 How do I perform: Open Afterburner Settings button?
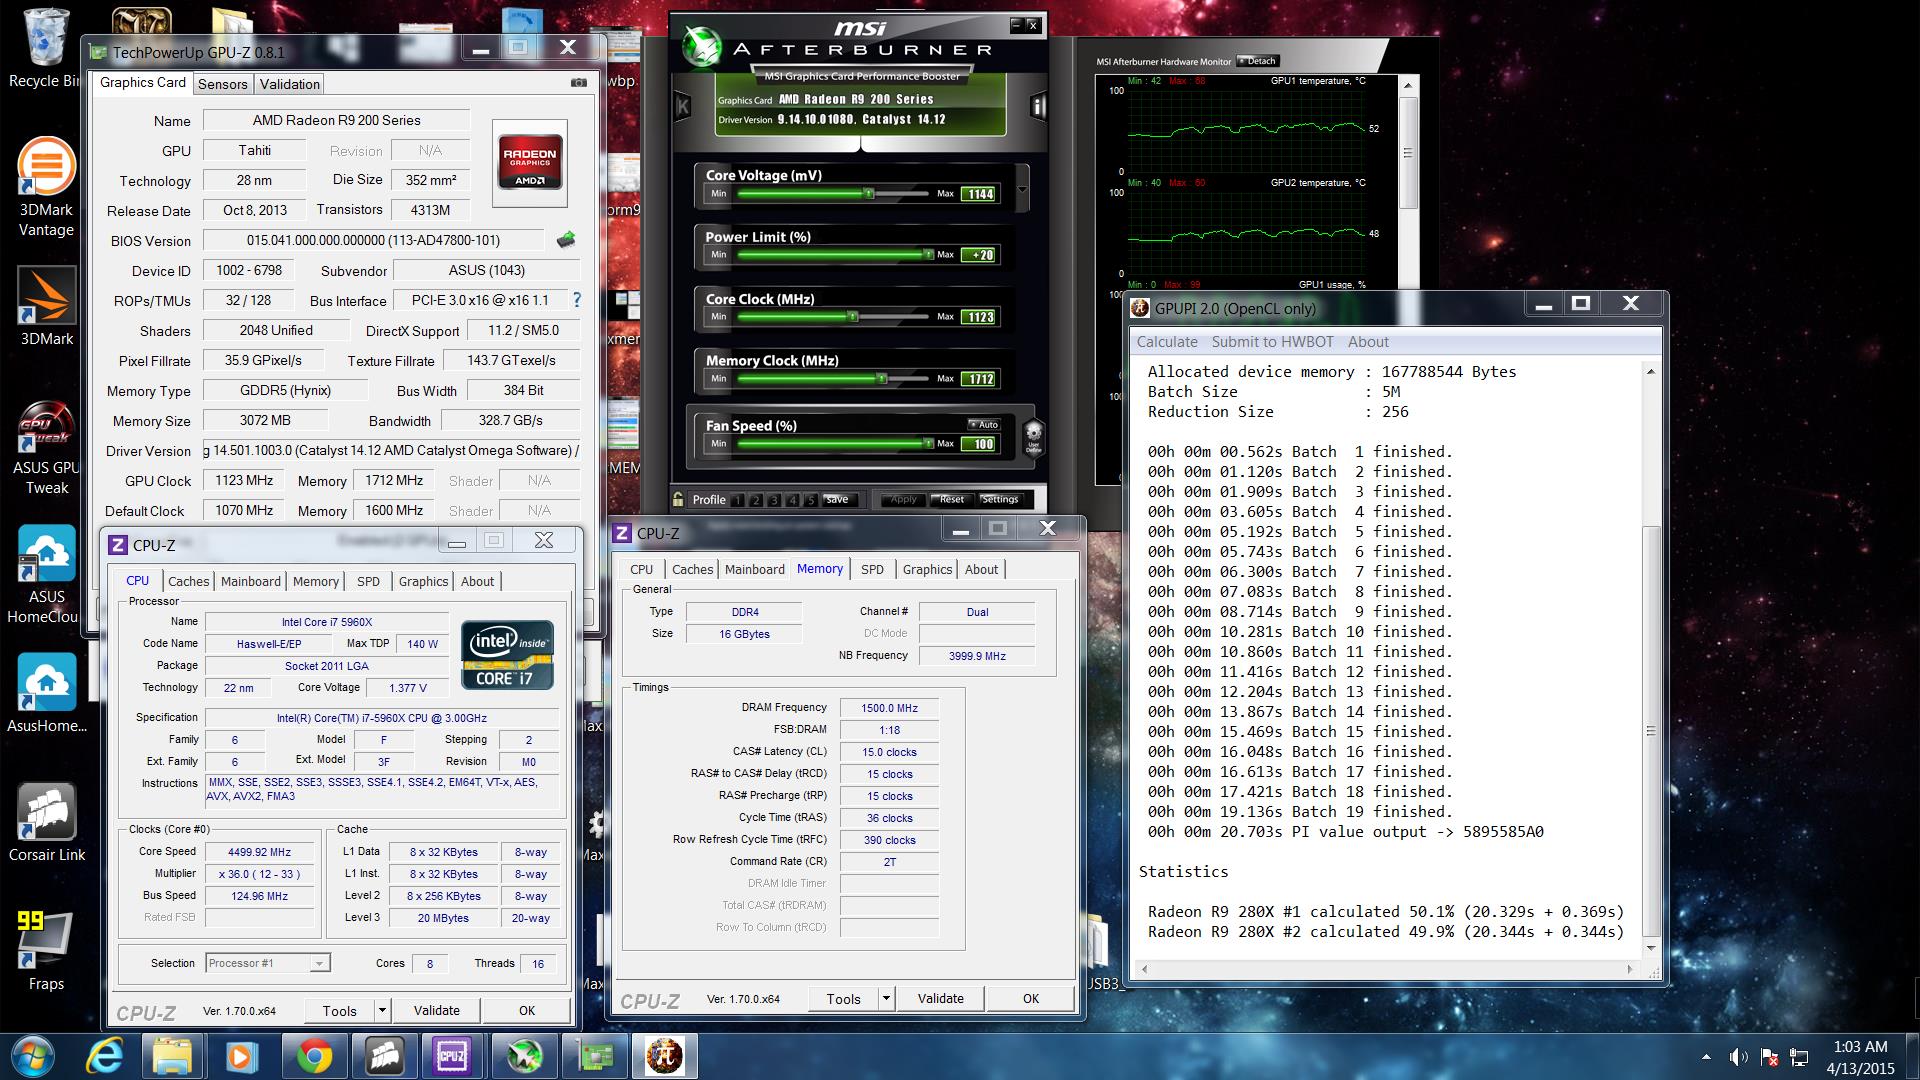[999, 499]
